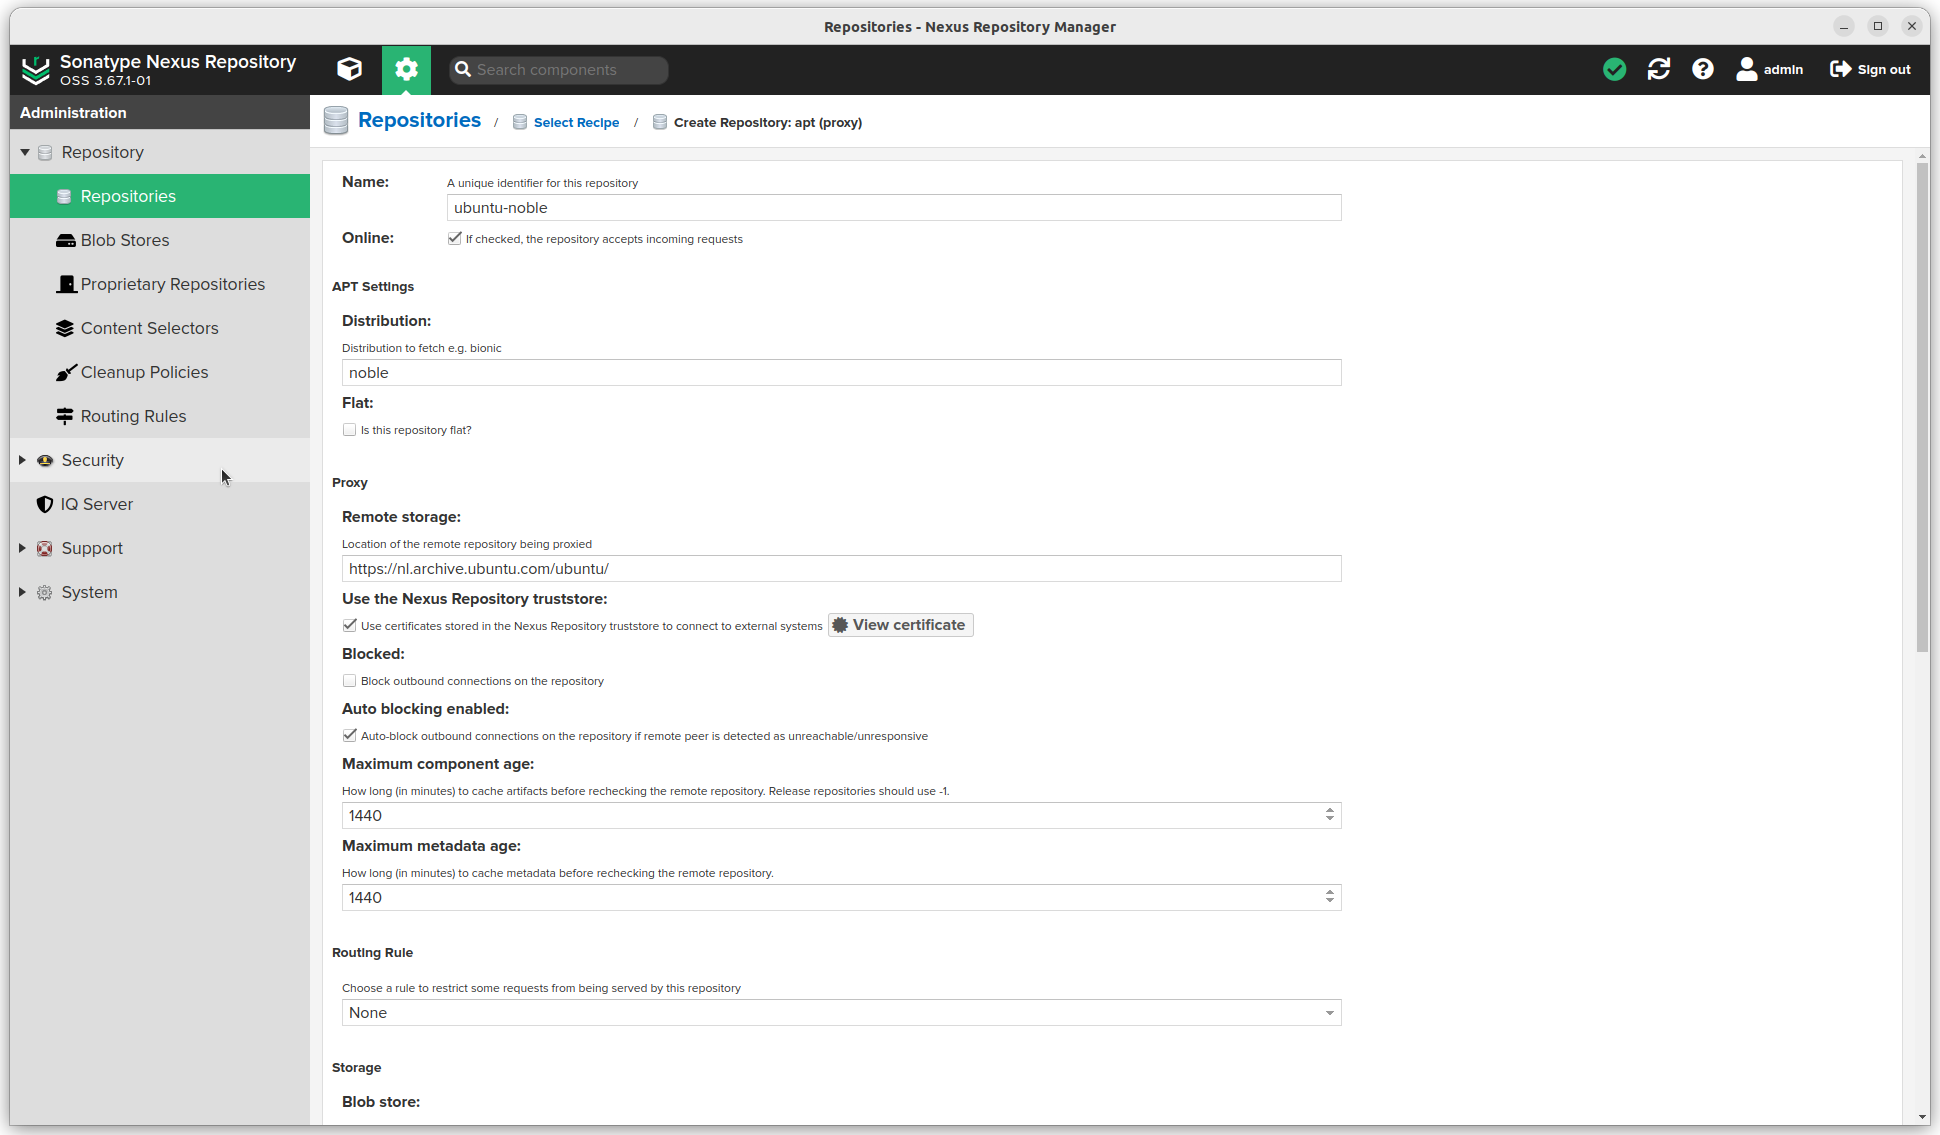Toggle the Online checkbox
Viewport: 1940px width, 1135px height.
[454, 238]
